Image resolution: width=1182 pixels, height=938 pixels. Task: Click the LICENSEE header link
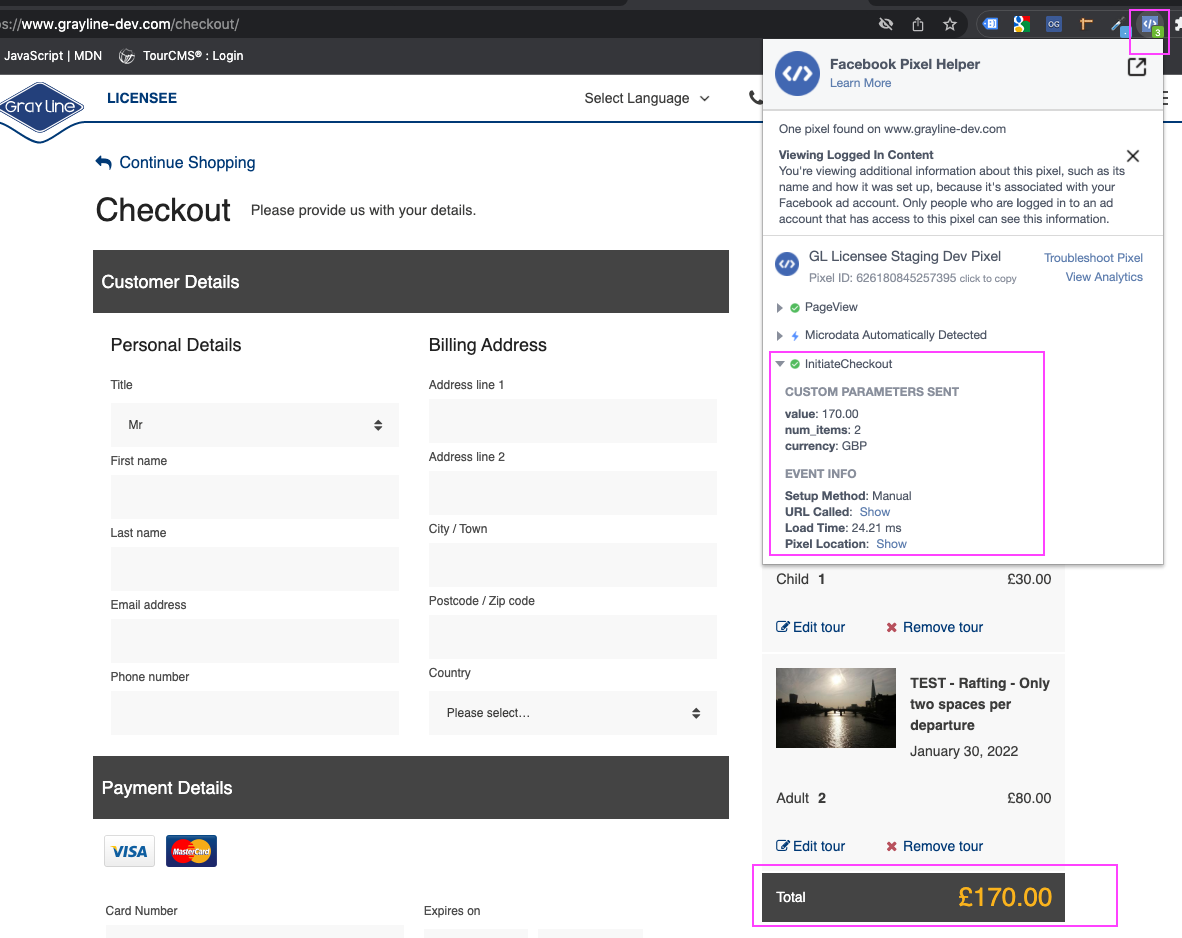(142, 98)
